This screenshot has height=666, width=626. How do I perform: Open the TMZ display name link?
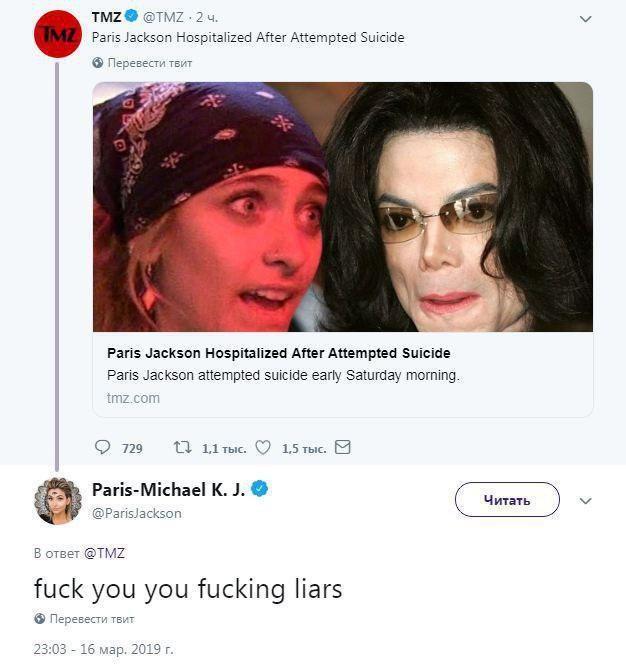pos(106,17)
